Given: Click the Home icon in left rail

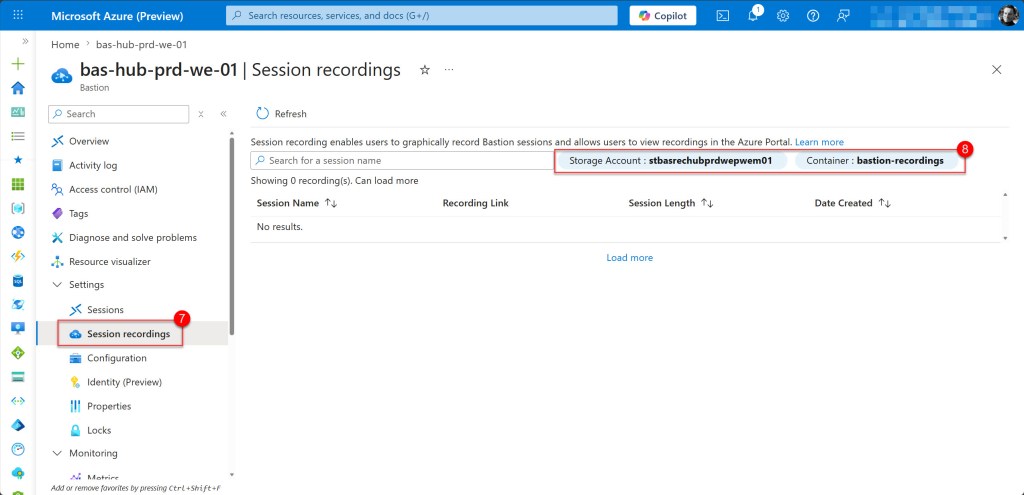Looking at the screenshot, I should [x=17, y=88].
